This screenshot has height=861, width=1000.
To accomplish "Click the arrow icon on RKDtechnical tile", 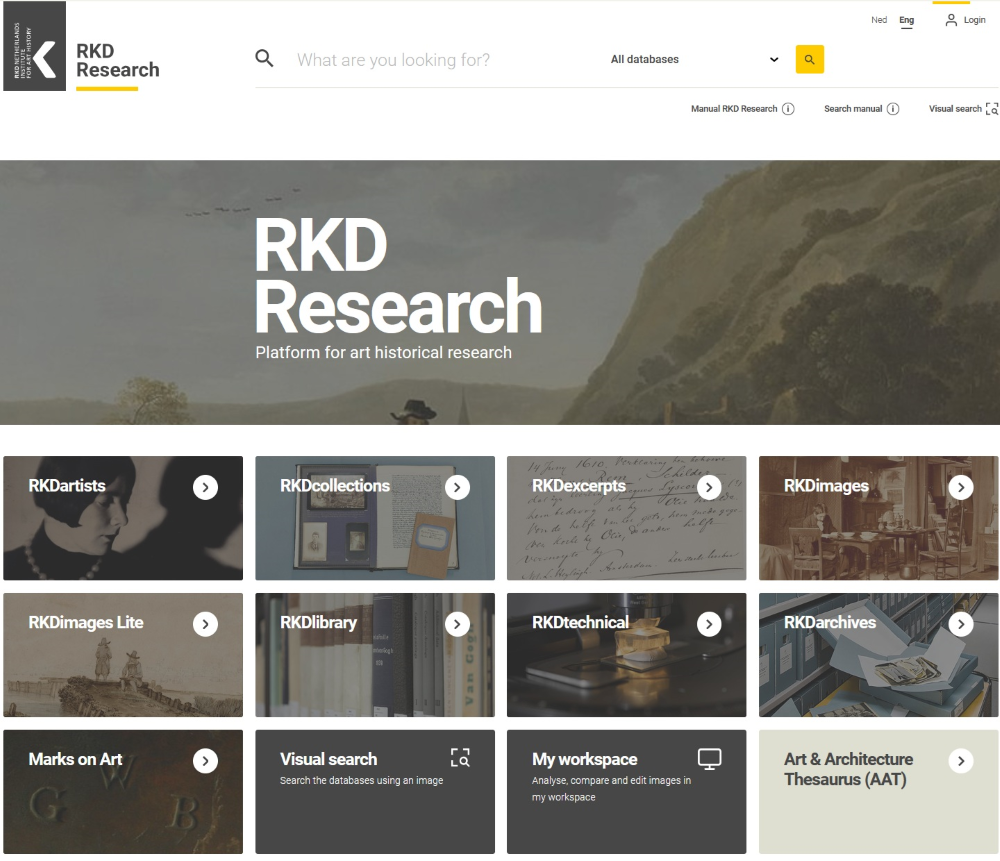I will pyautogui.click(x=709, y=624).
